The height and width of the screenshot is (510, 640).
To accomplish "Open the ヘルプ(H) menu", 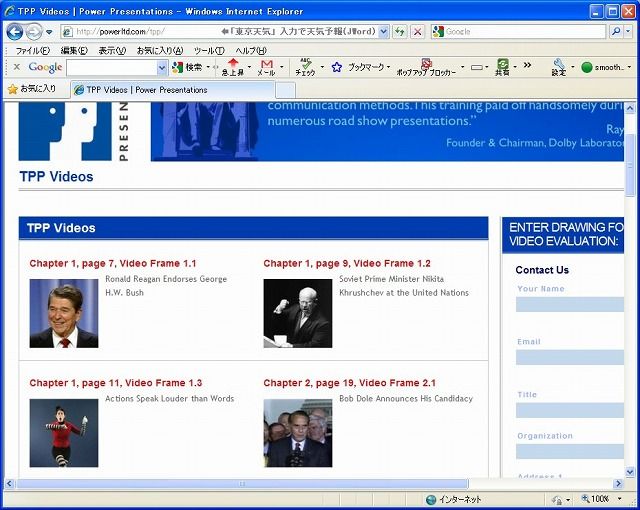I will 251,51.
